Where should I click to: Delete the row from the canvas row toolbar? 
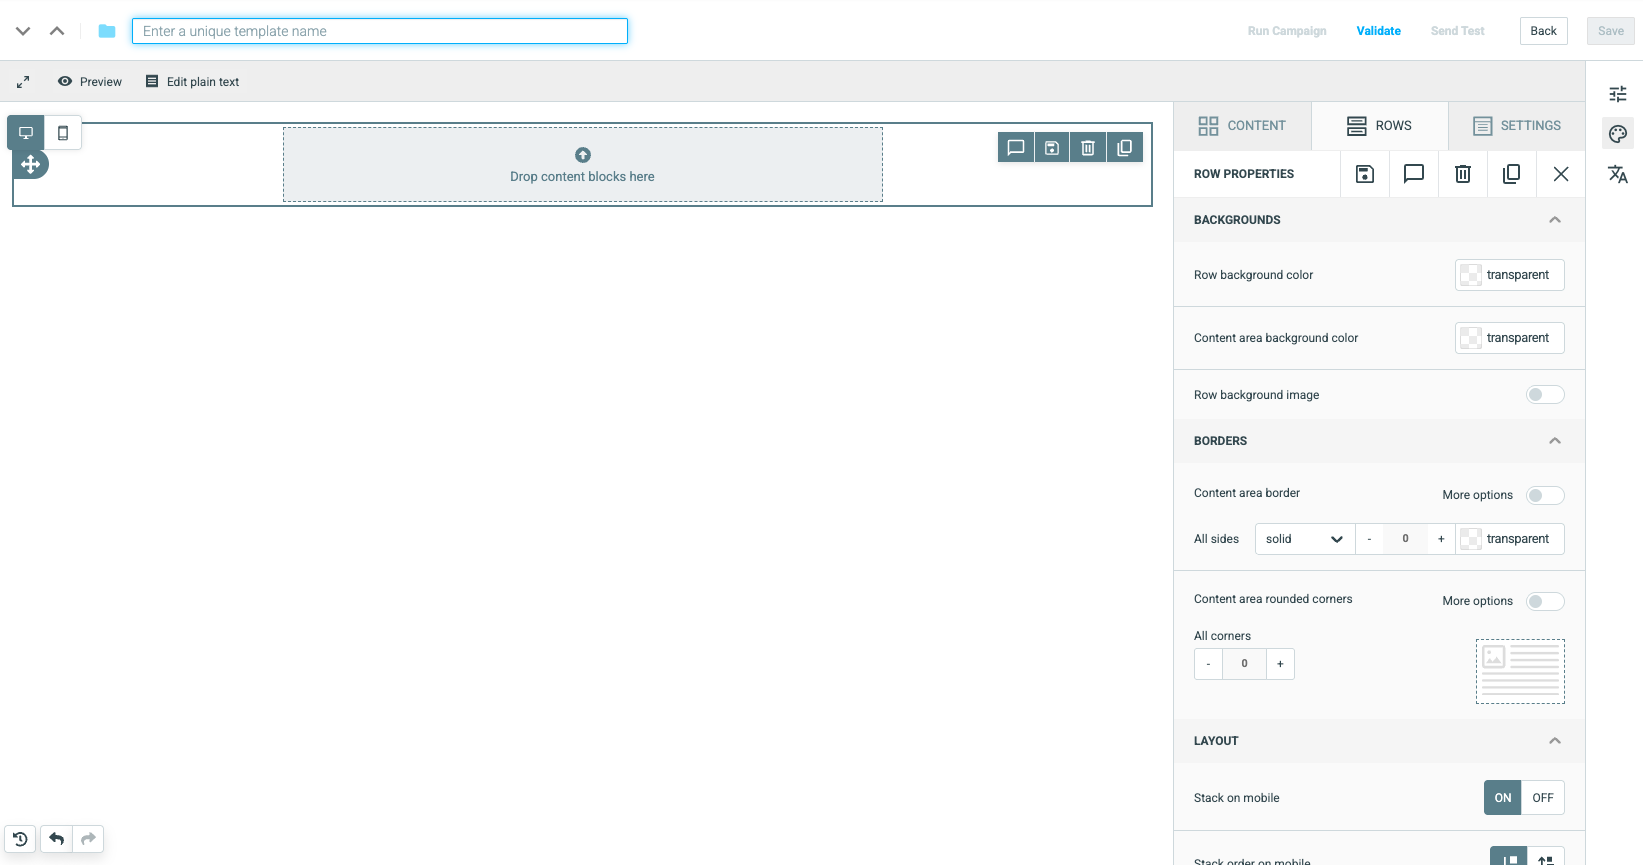(x=1088, y=148)
